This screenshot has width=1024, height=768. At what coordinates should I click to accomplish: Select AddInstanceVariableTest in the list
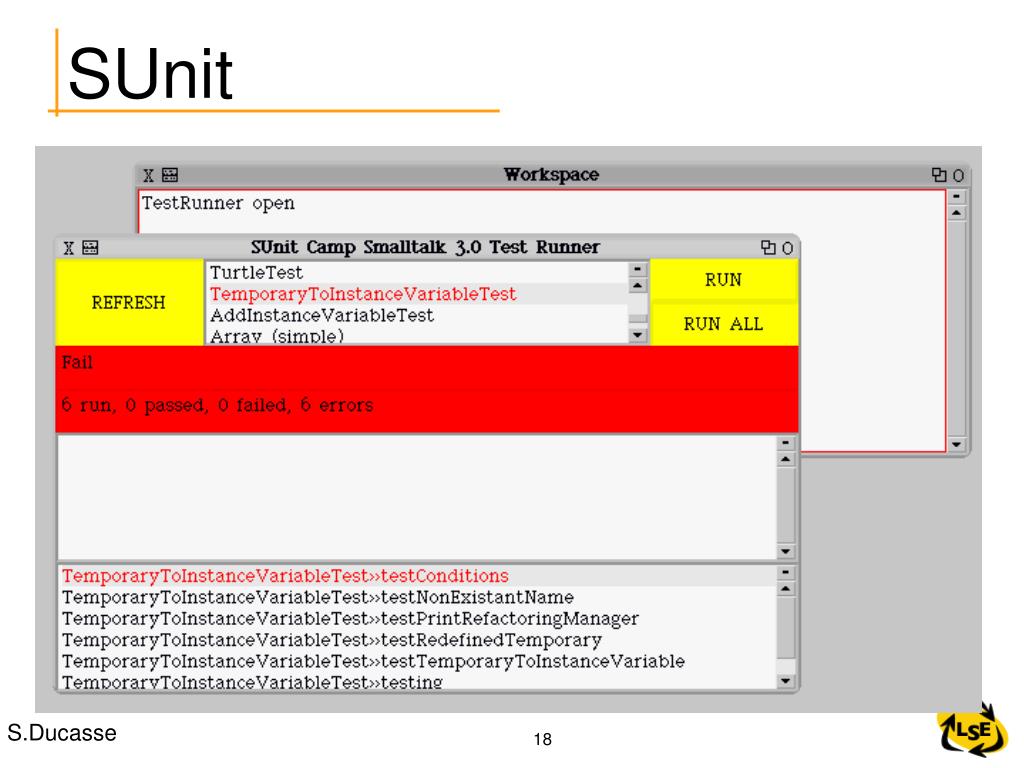coord(417,315)
